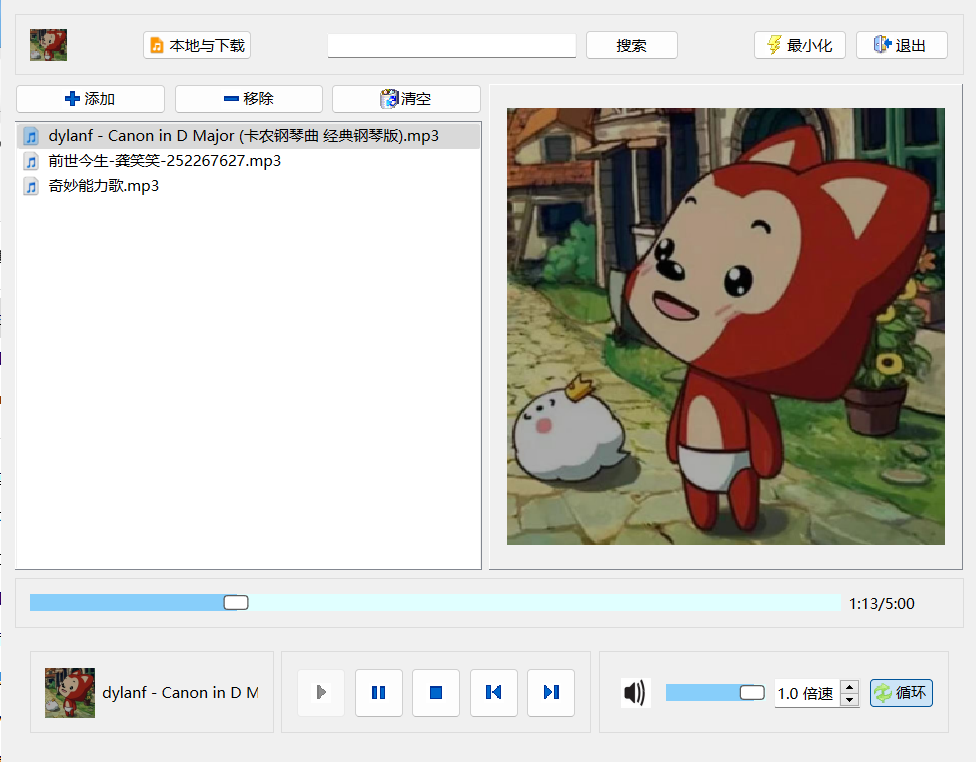Skip to the previous track

494,692
